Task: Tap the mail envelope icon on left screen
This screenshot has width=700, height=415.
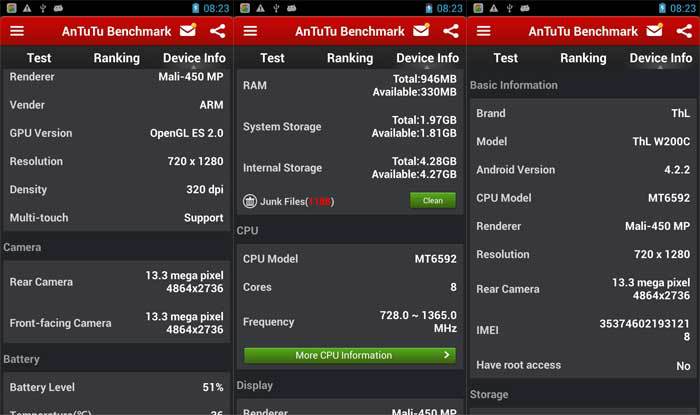Action: click(x=187, y=31)
